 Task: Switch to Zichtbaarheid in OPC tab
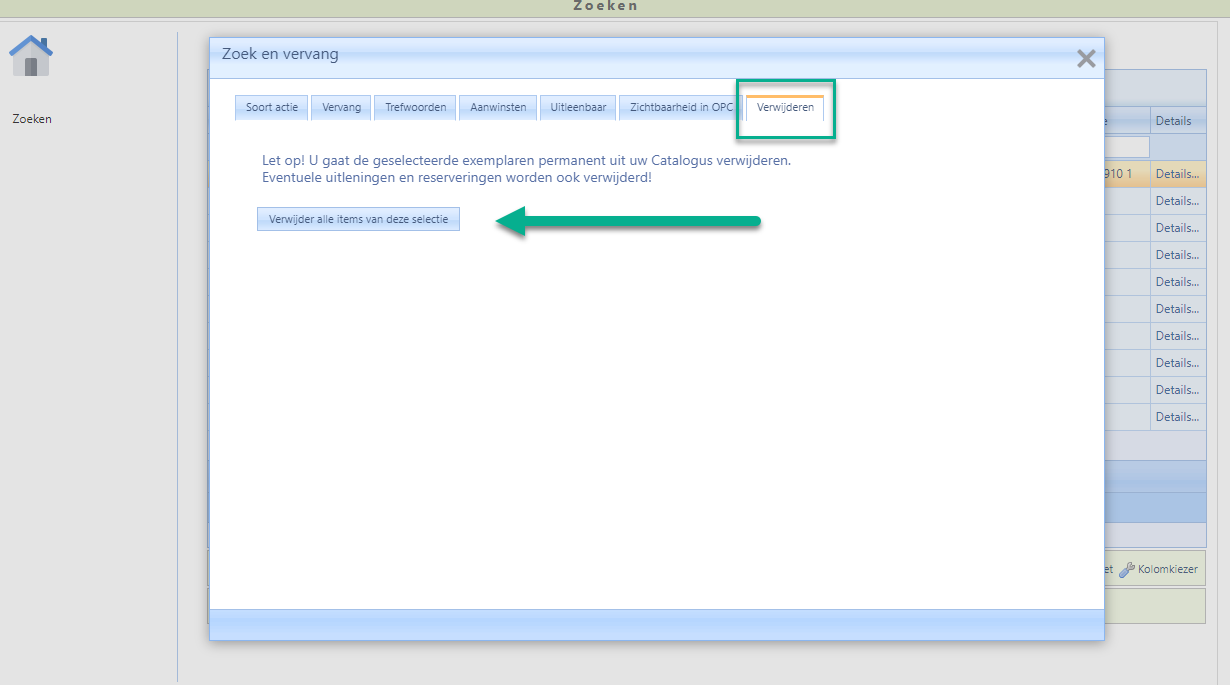pos(680,108)
